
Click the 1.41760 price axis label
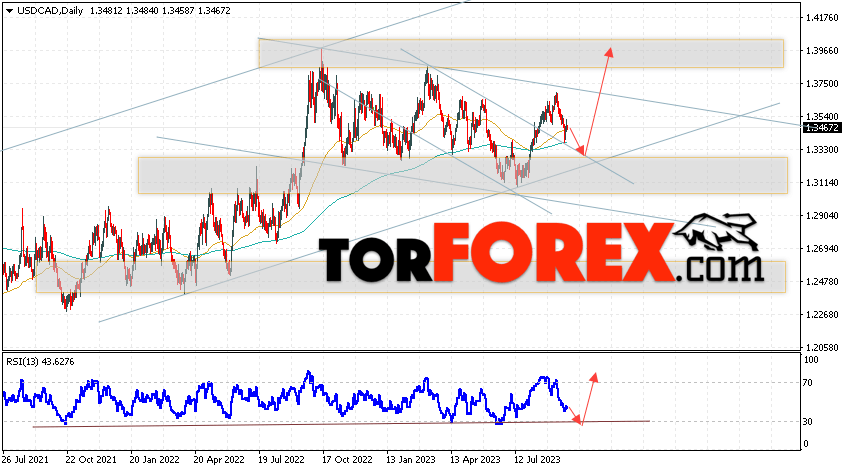click(822, 18)
